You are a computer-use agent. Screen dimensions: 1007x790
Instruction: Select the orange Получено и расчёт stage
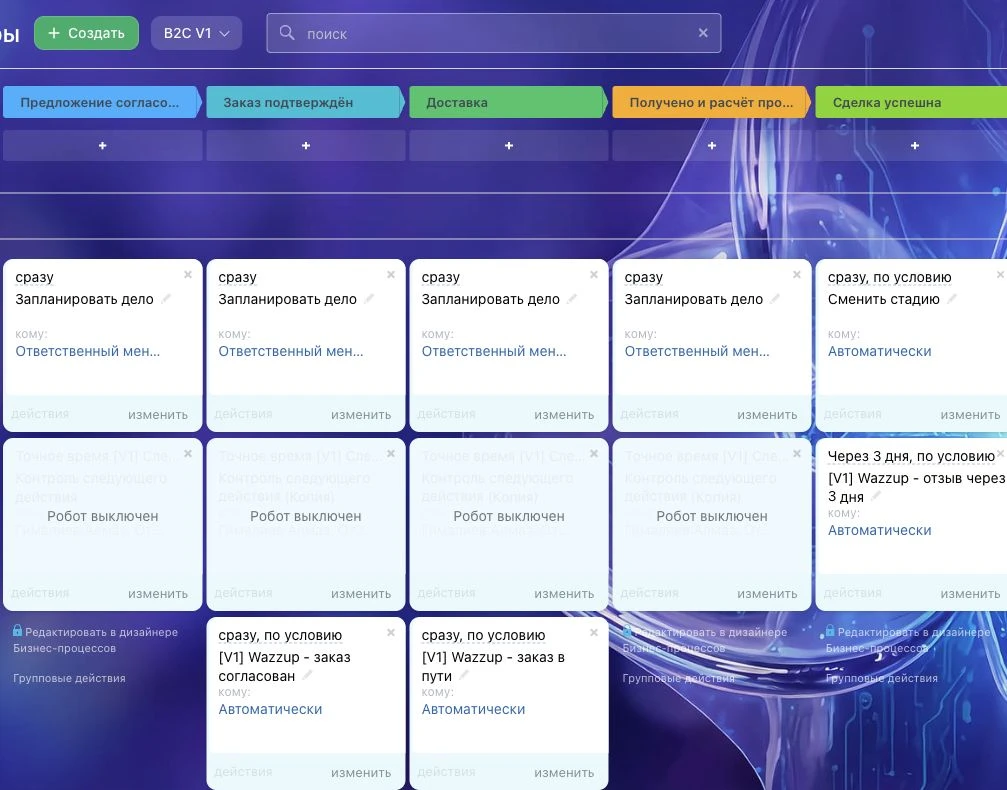pyautogui.click(x=710, y=102)
